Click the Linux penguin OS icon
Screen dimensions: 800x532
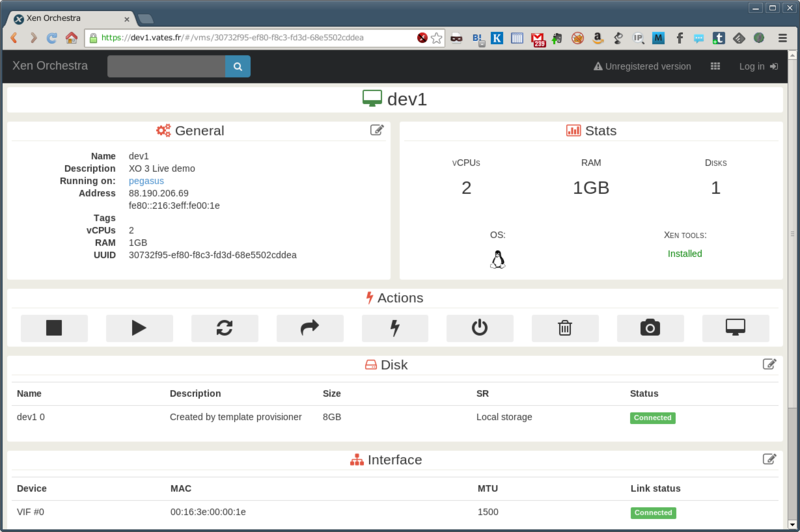point(498,260)
